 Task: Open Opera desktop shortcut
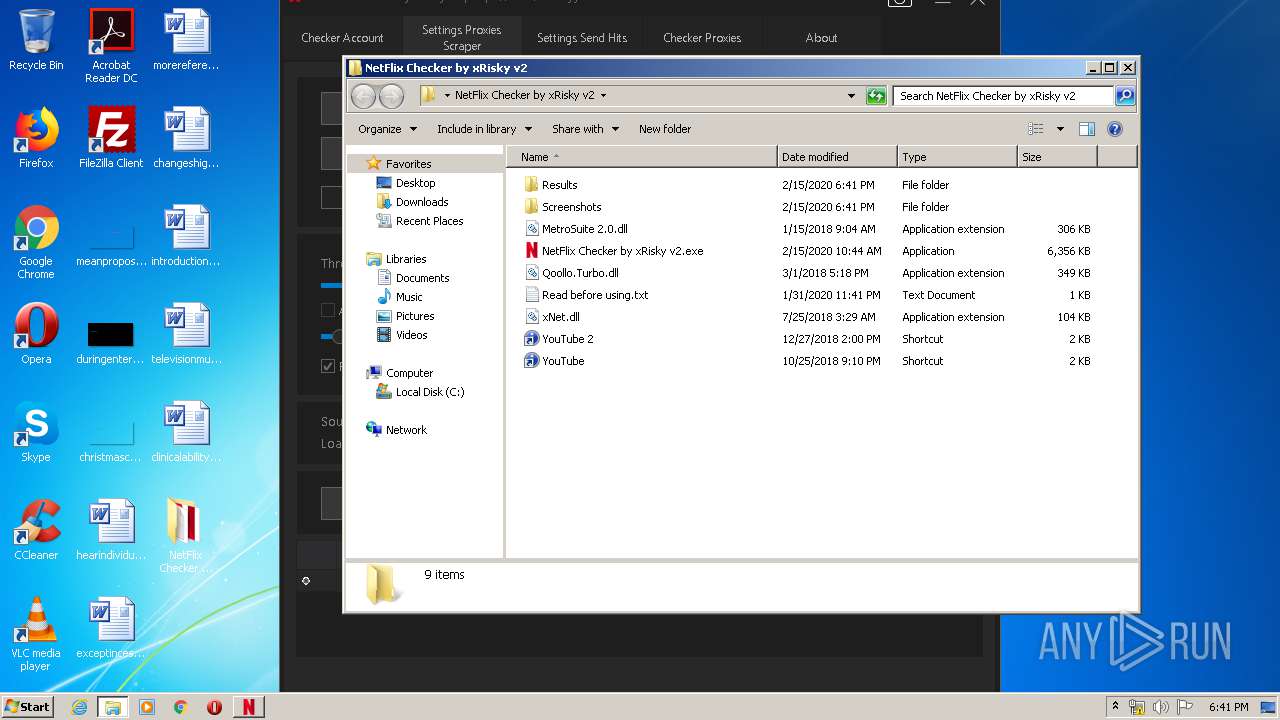pos(36,333)
